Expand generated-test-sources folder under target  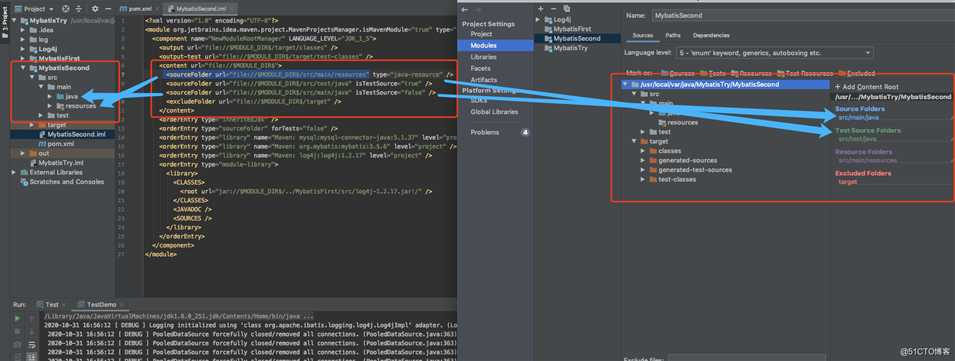(643, 170)
